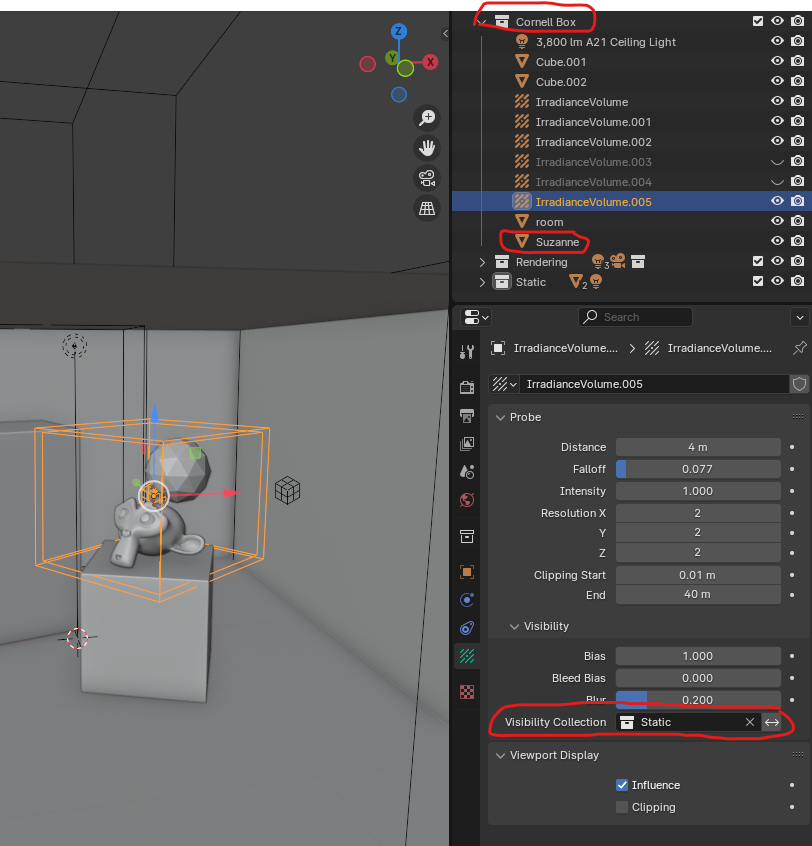Uncheck Rendering collection exclude checkbox
The width and height of the screenshot is (812, 846).
758,261
